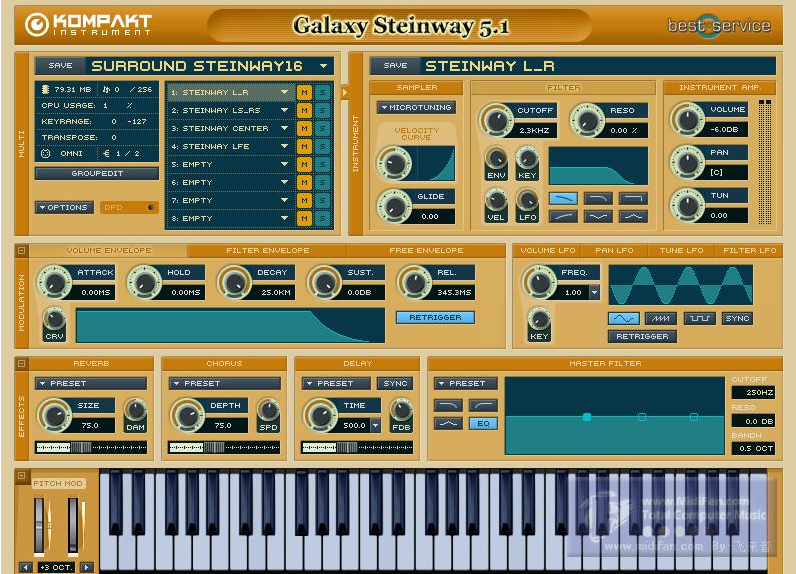
Task: Click the Delay FDB knob
Action: pos(401,410)
